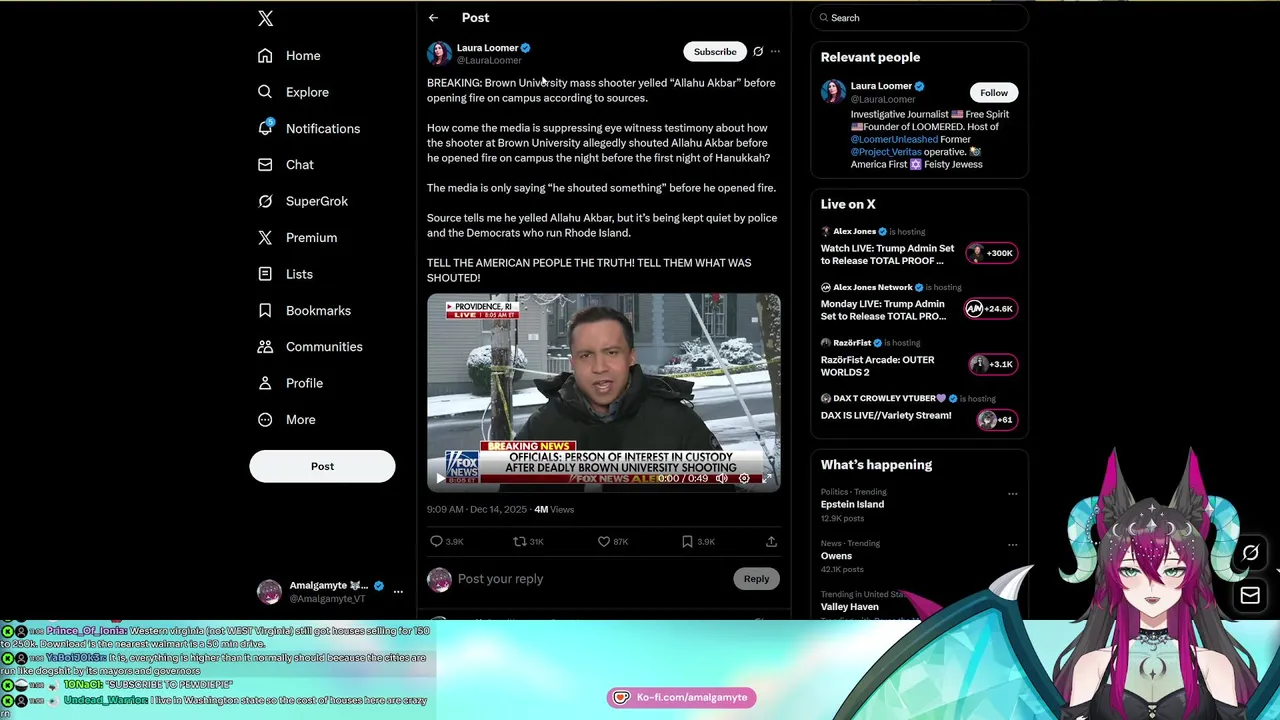Play the Fox News video
The height and width of the screenshot is (720, 1280).
440,479
